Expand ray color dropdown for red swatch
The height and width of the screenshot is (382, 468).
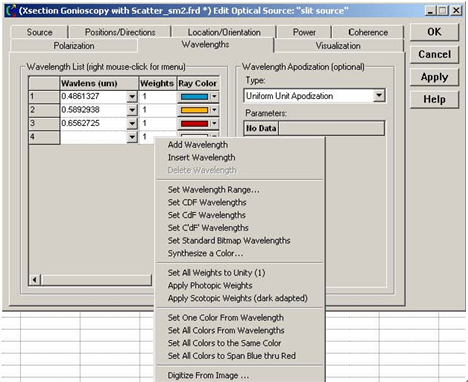click(214, 123)
